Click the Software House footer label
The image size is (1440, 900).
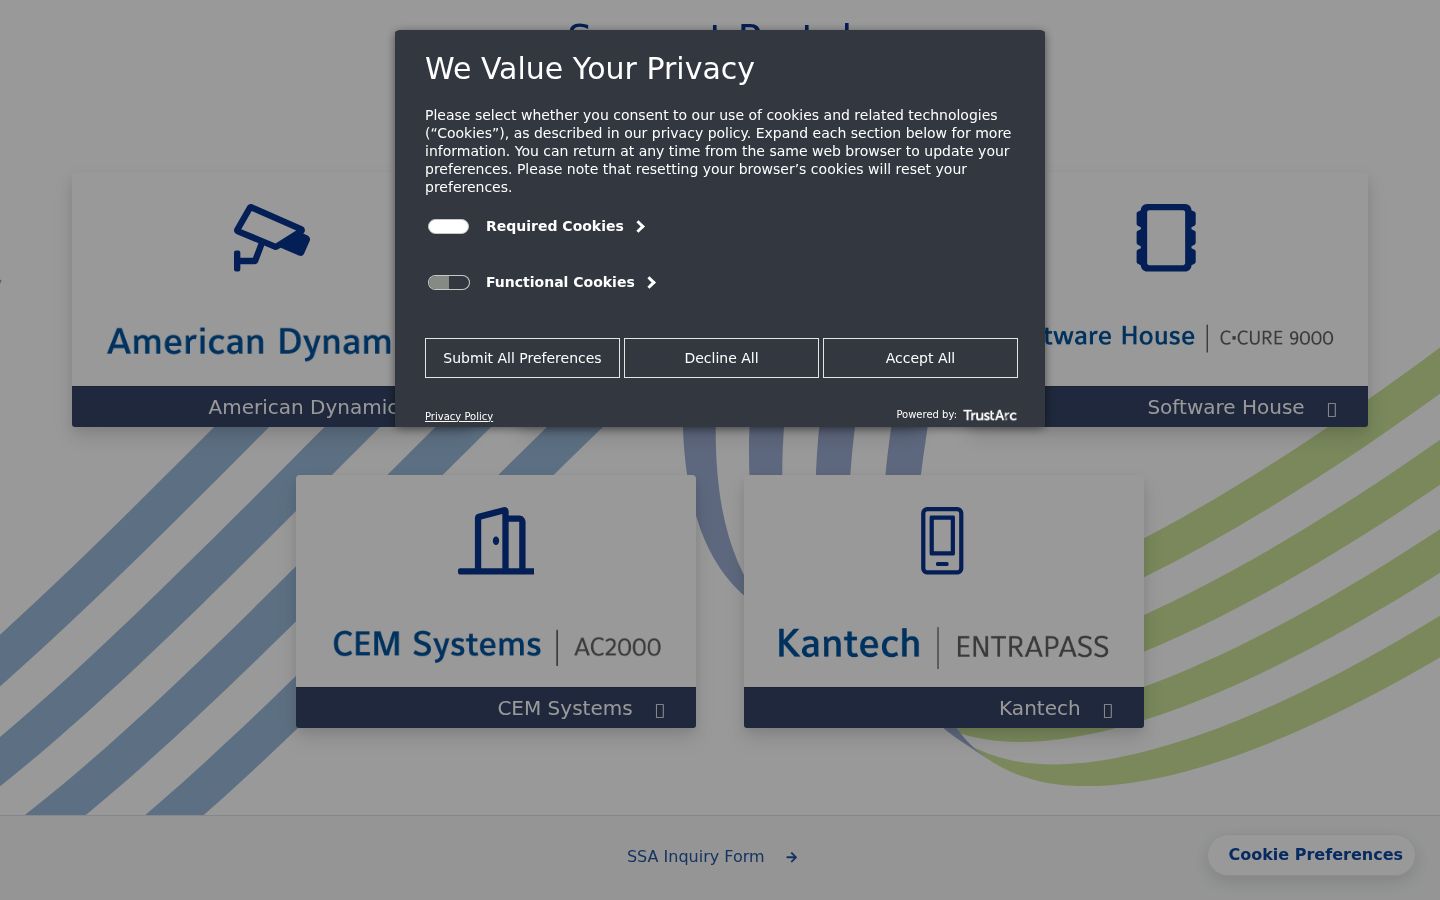coord(1225,407)
